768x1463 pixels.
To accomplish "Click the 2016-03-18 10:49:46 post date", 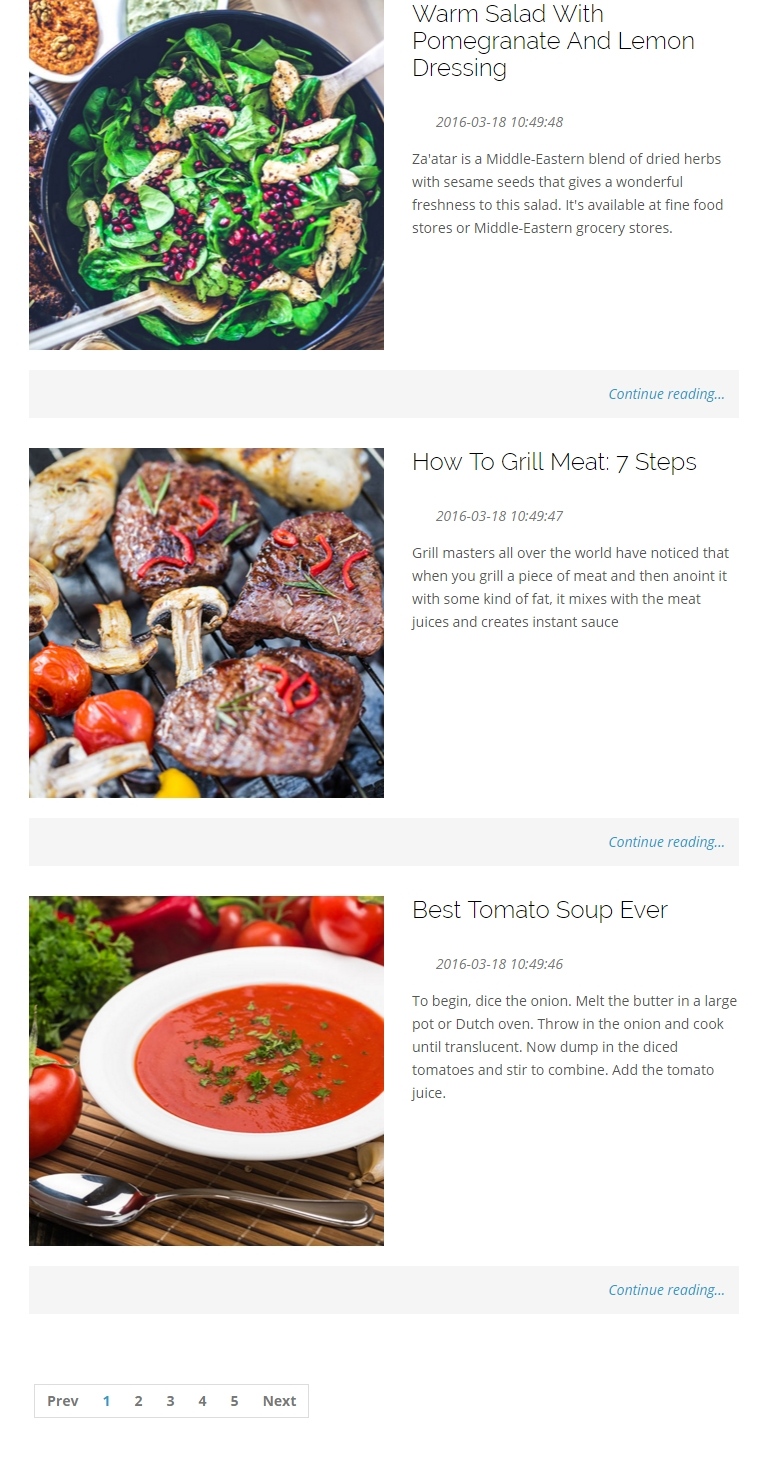I will click(x=499, y=964).
